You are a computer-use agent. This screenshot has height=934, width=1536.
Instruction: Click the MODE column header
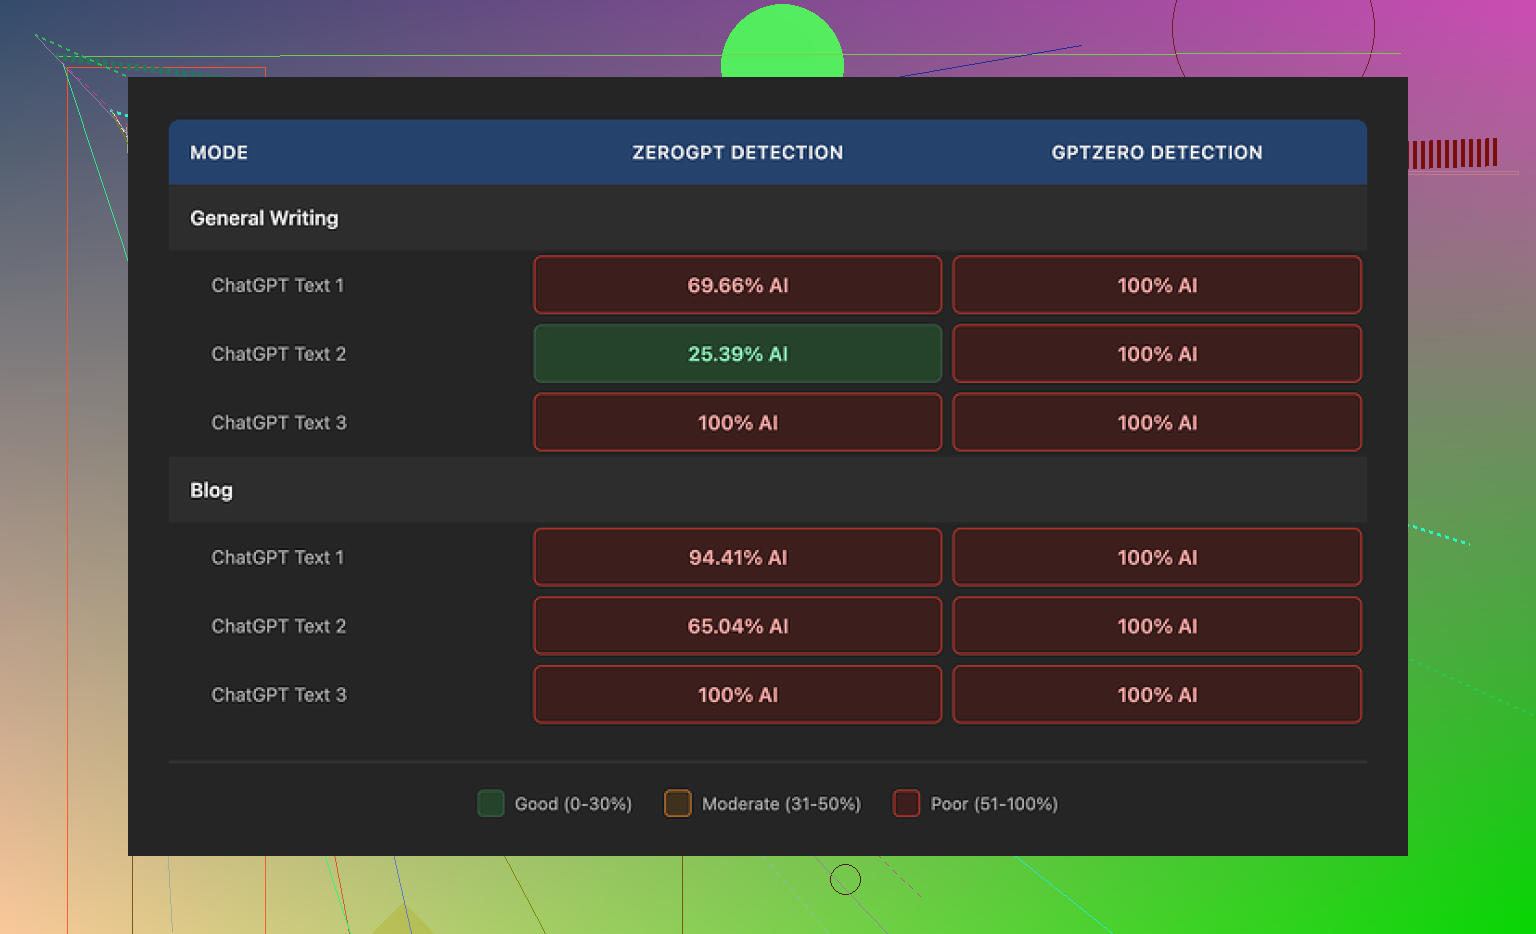click(219, 153)
